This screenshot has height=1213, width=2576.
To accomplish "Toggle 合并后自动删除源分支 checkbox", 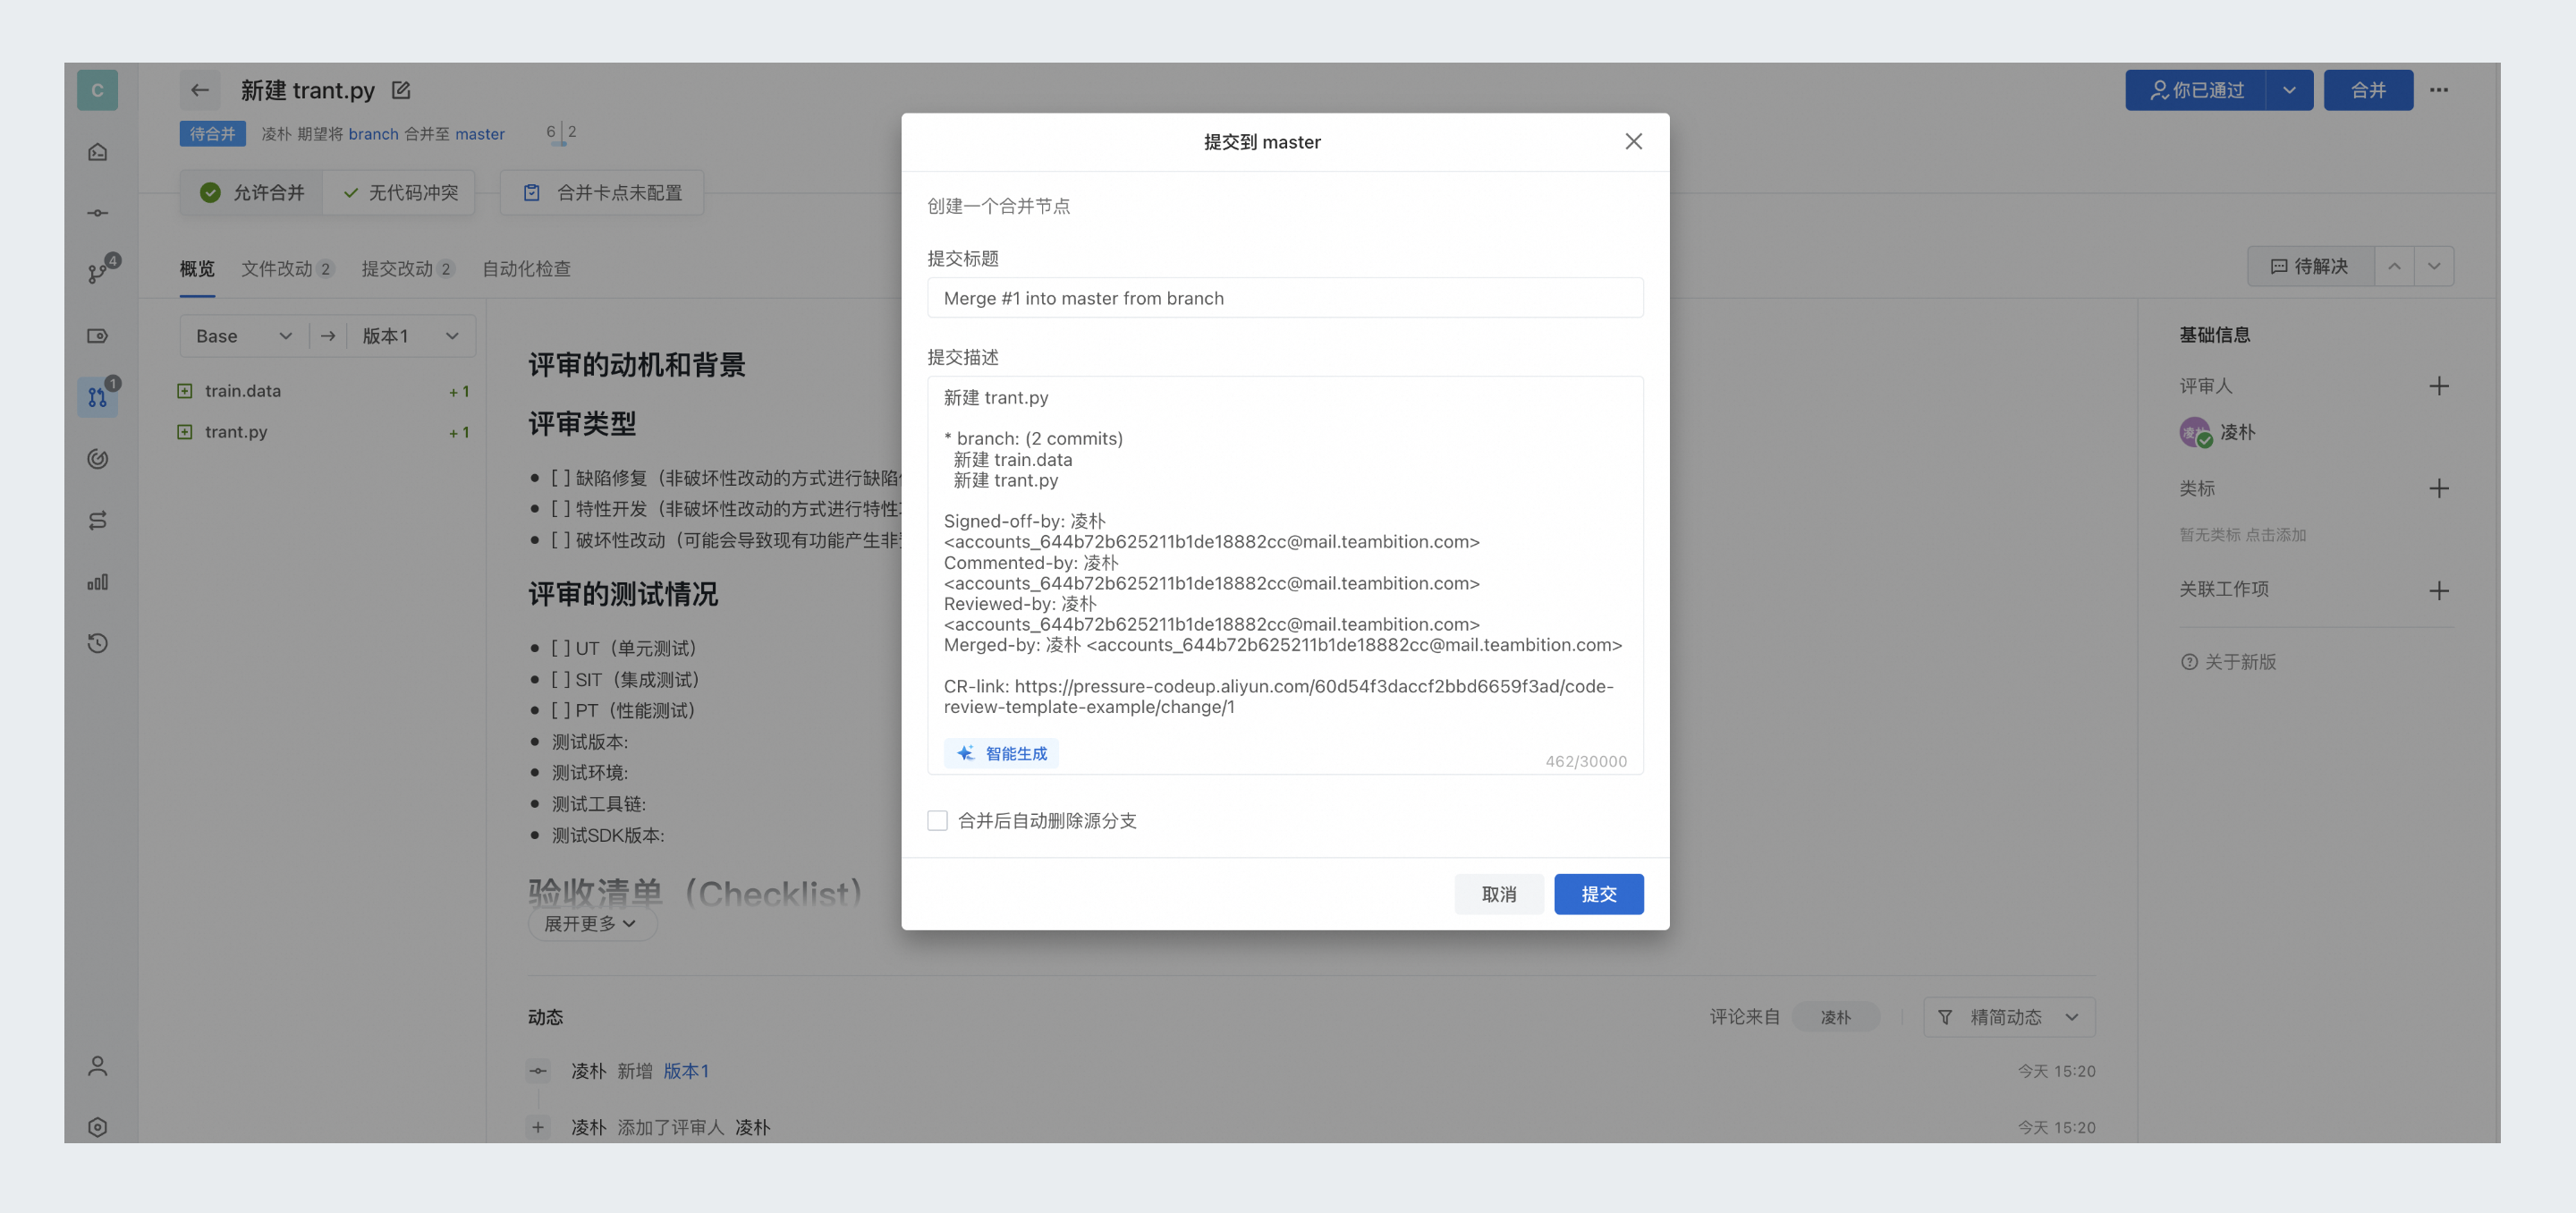I will pos(937,820).
